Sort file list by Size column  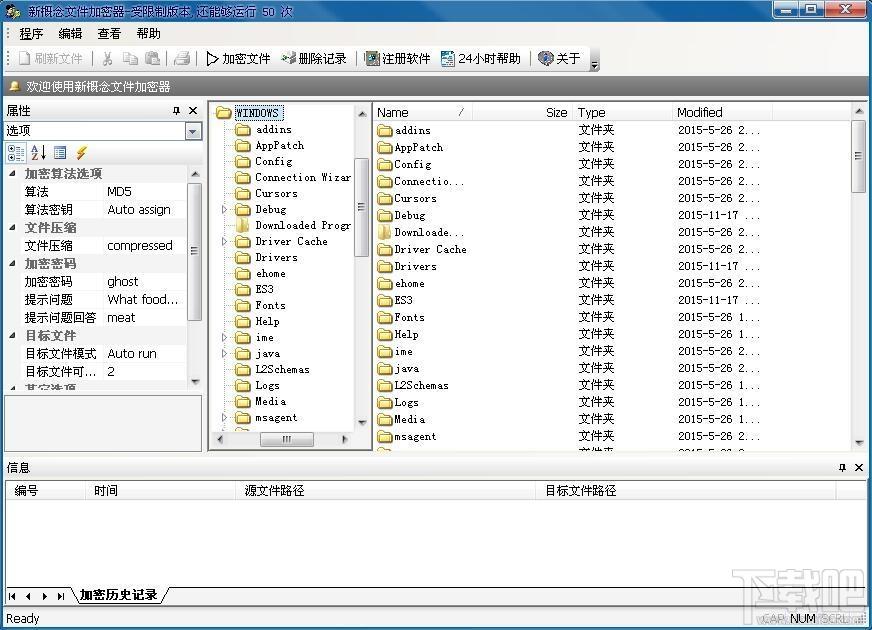point(522,112)
